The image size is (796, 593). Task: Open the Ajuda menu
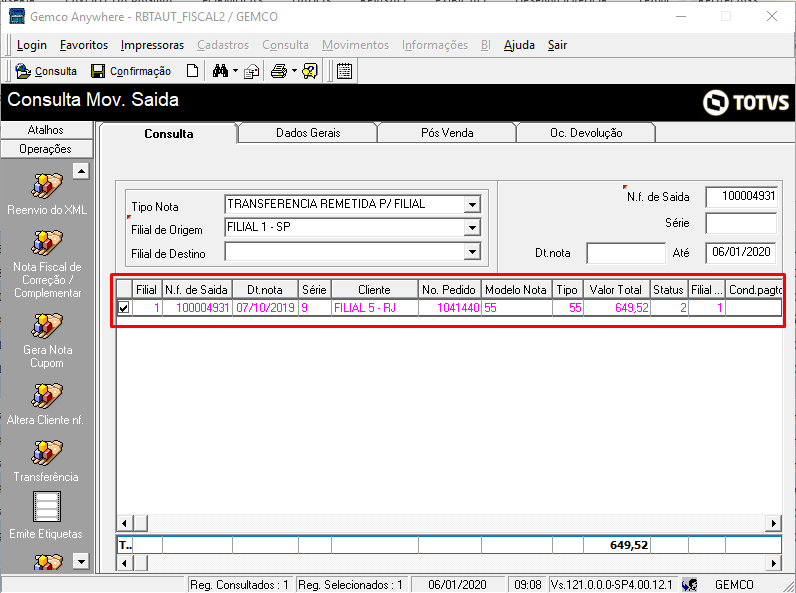pyautogui.click(x=519, y=45)
